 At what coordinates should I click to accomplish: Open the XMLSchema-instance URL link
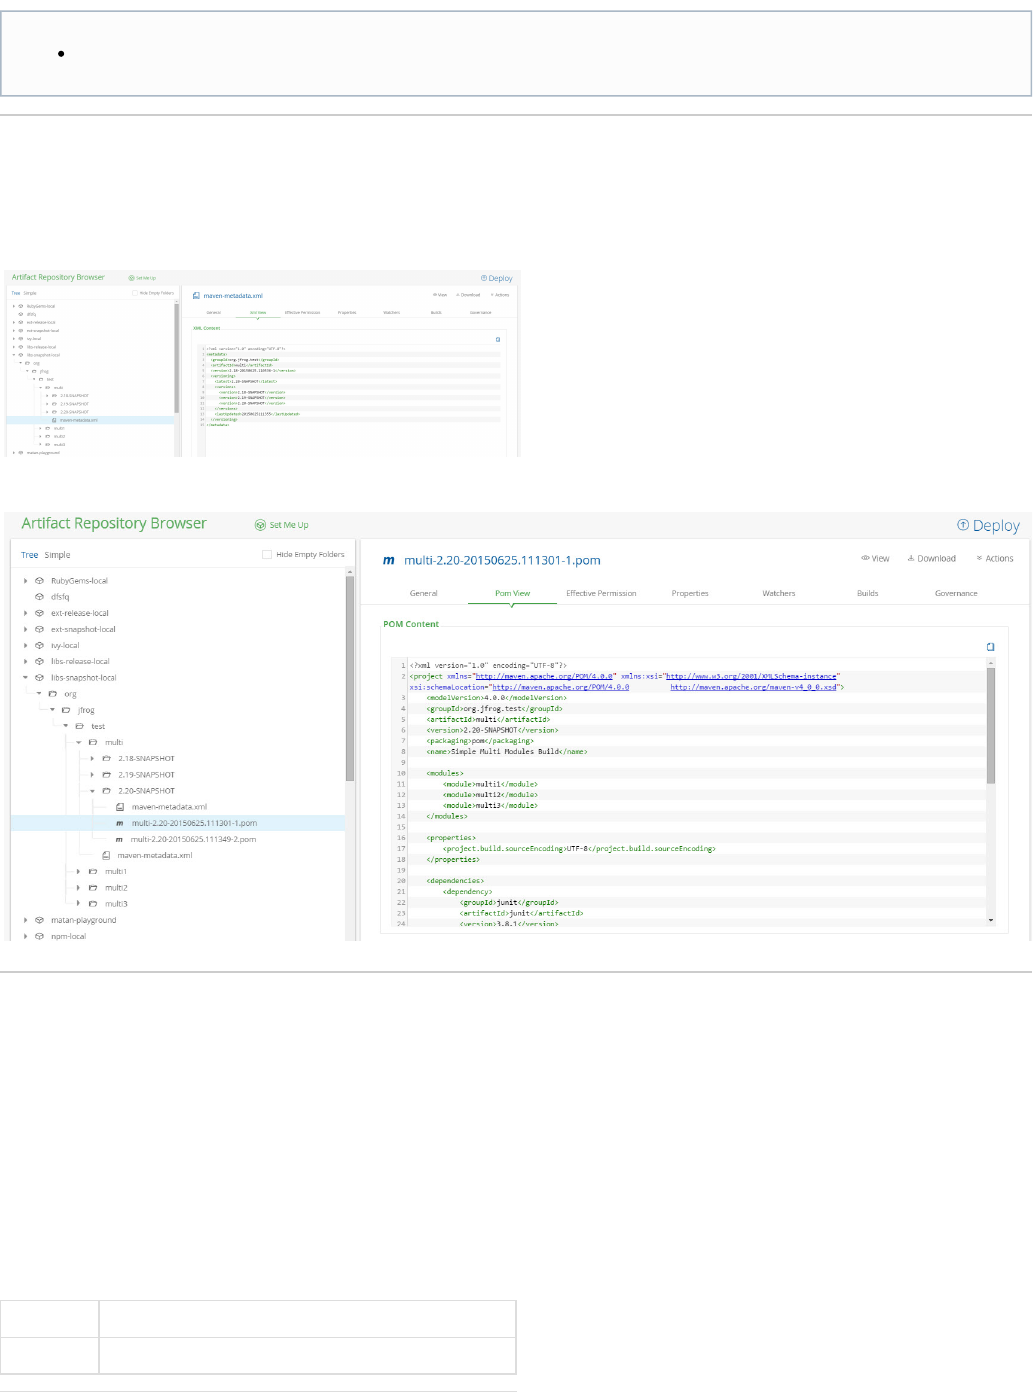click(751, 676)
